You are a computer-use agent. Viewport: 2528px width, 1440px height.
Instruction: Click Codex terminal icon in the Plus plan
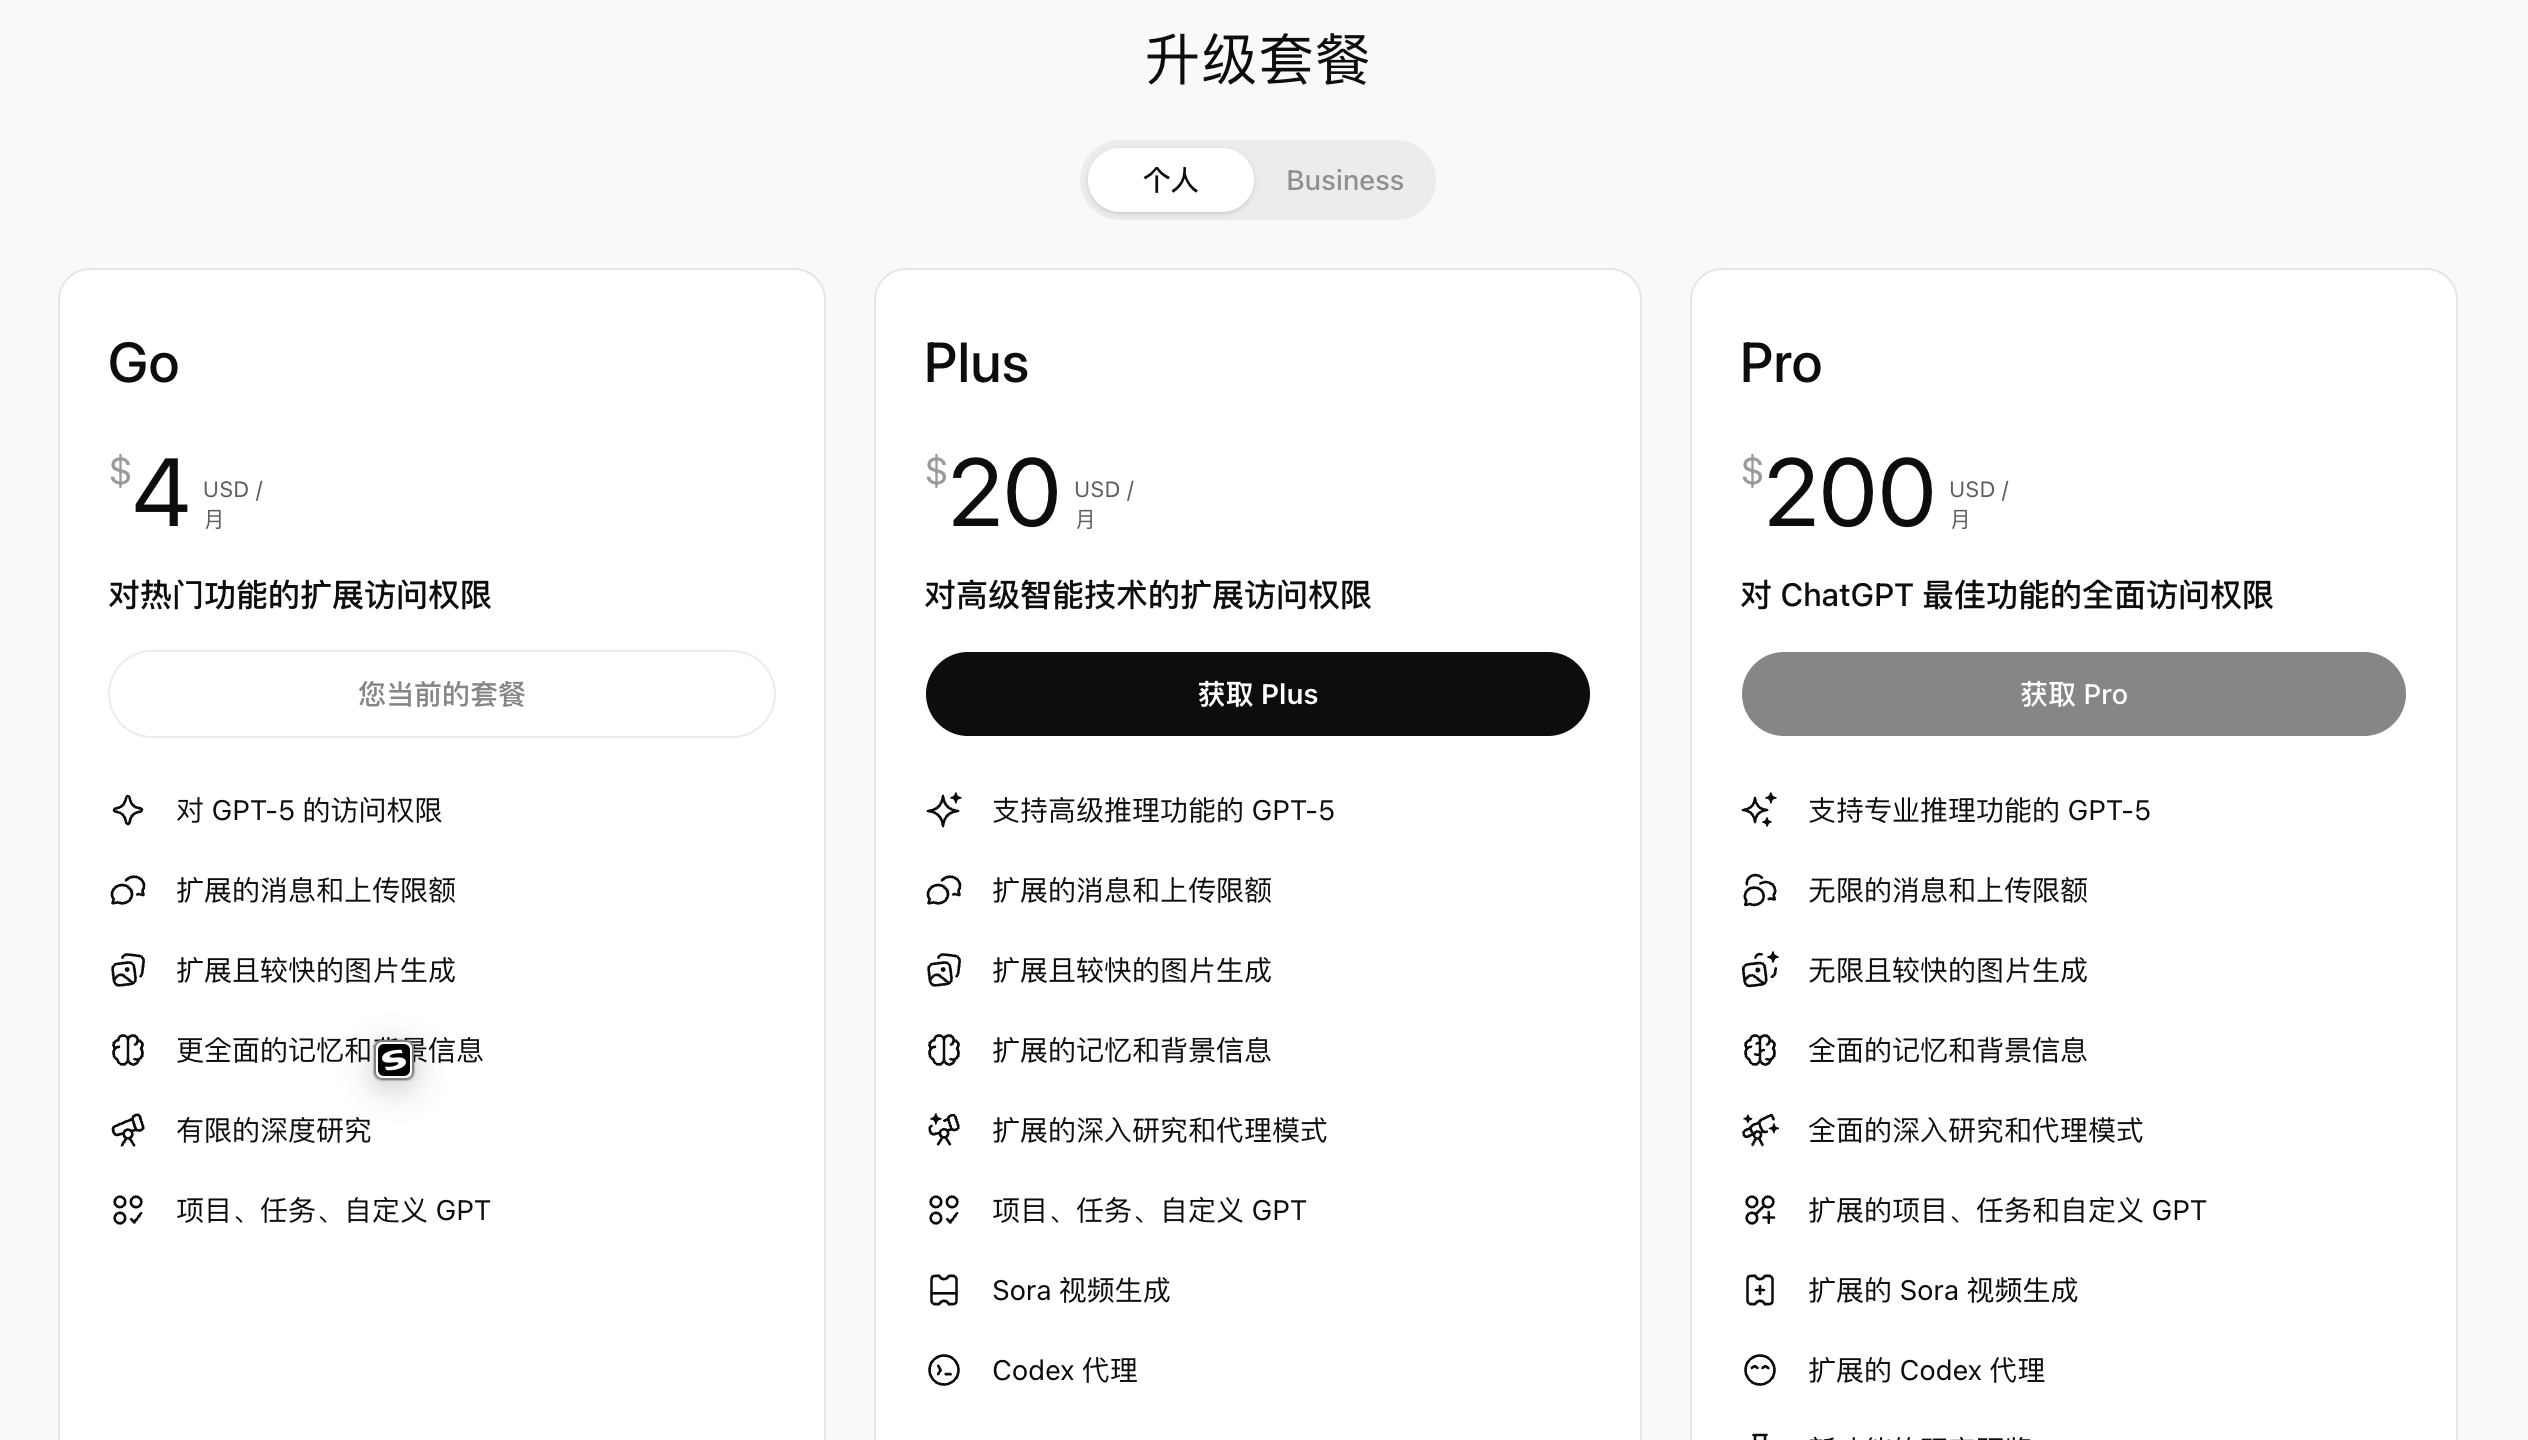click(944, 1370)
